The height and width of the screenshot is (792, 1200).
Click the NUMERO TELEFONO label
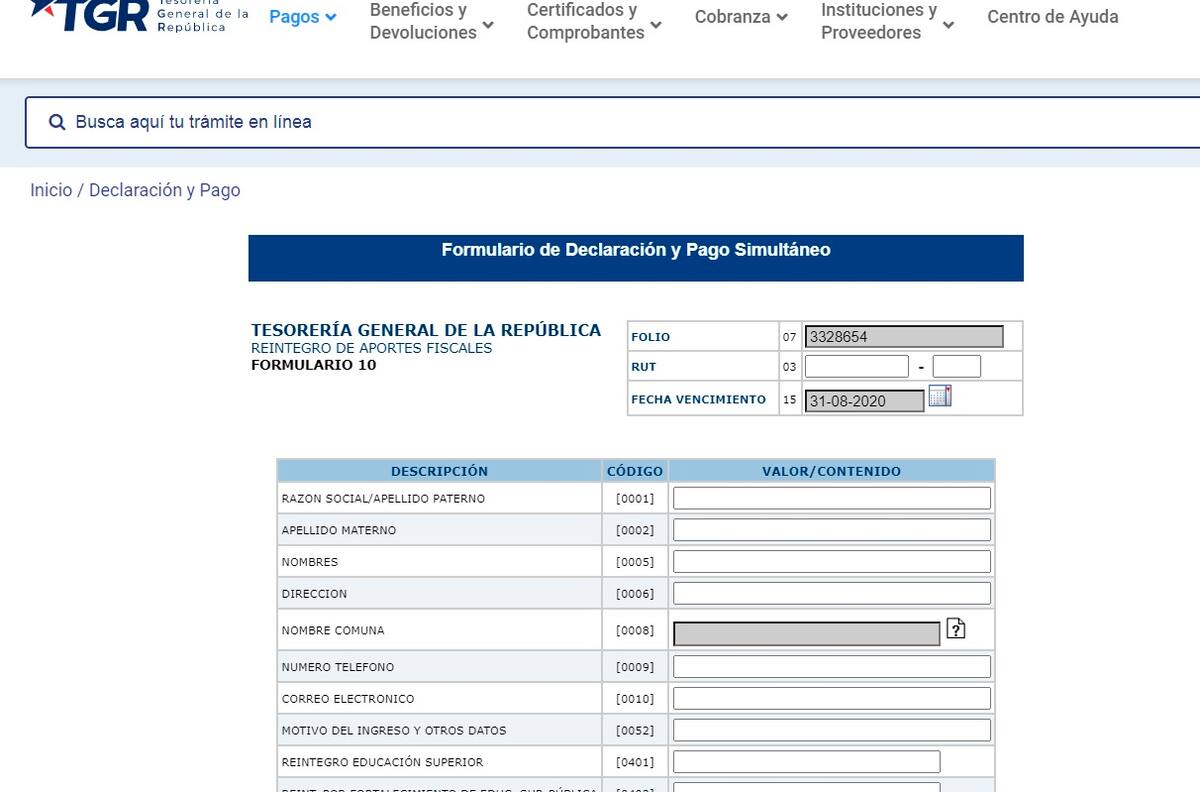(338, 667)
